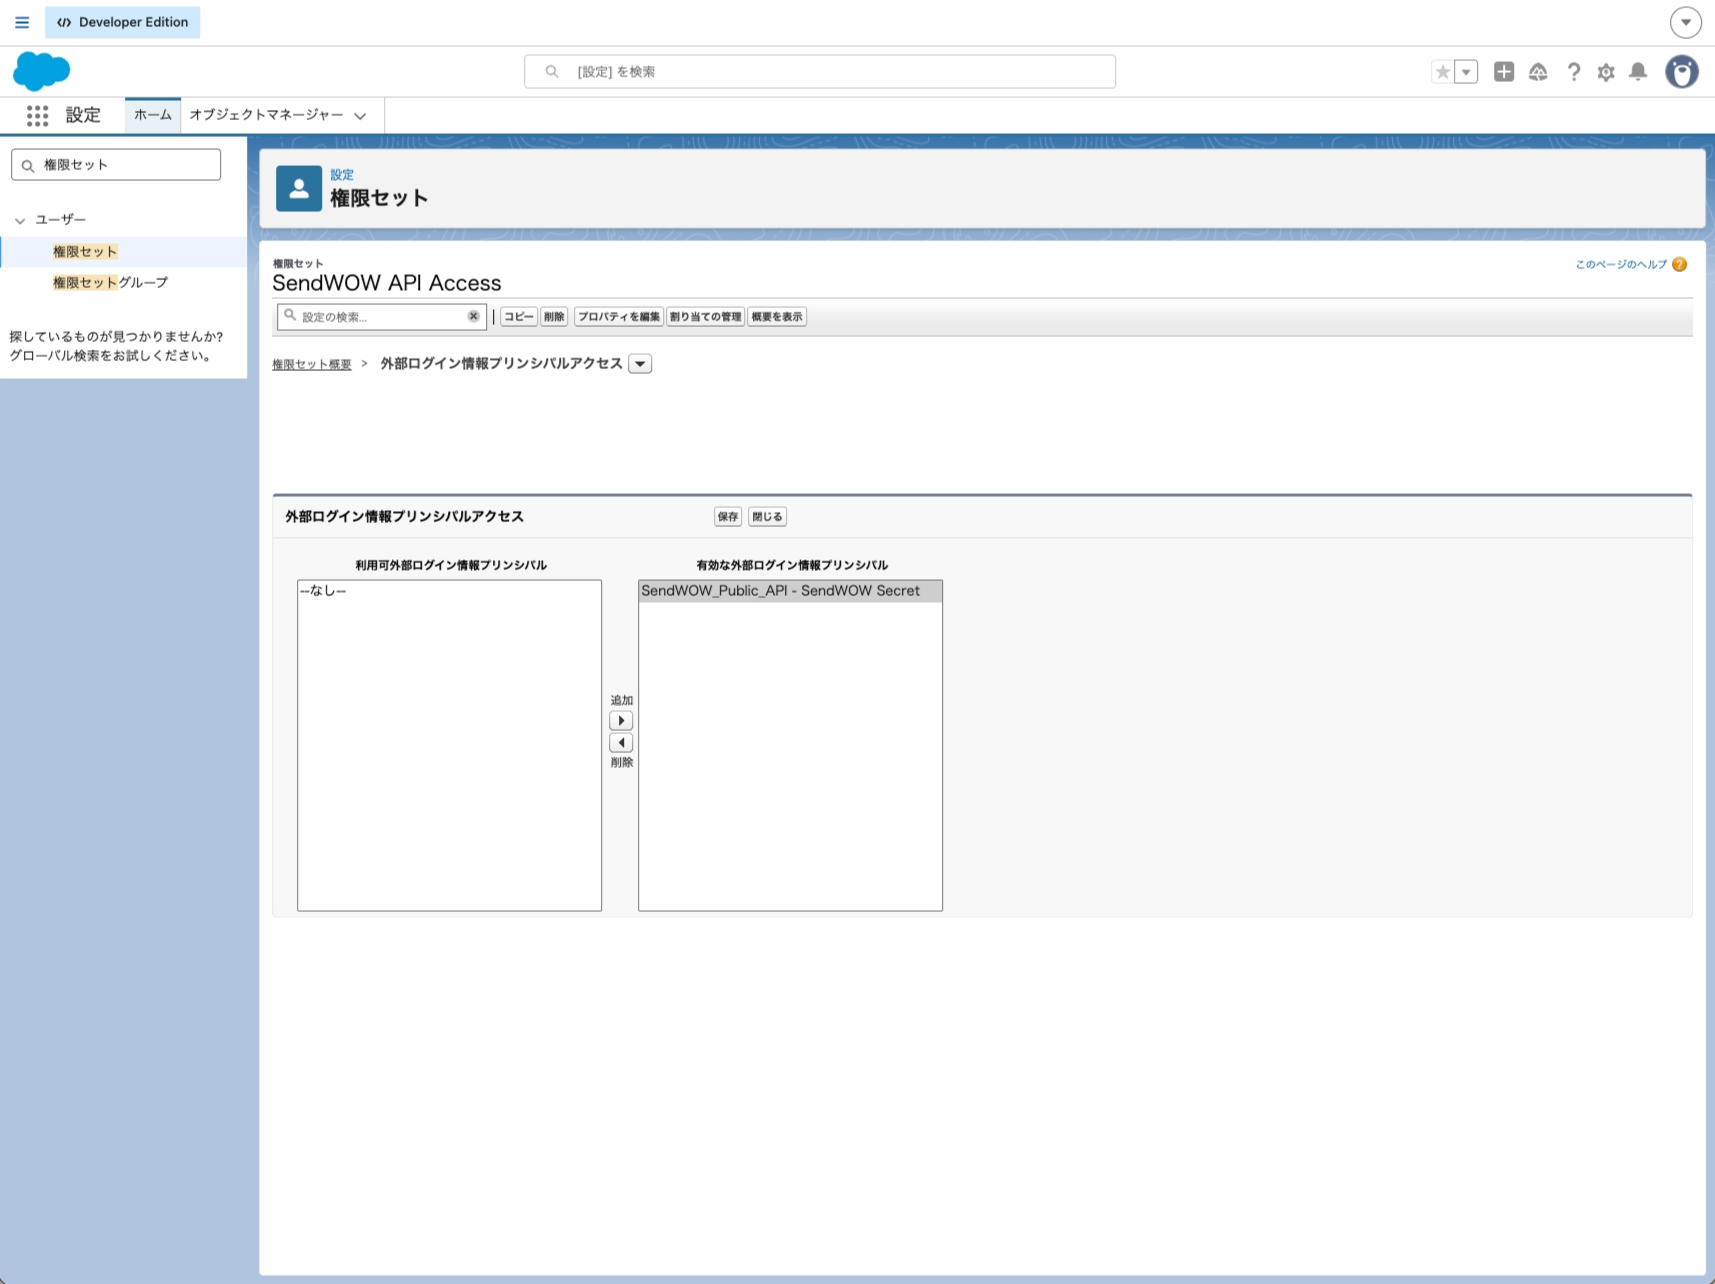This screenshot has height=1284, width=1715.
Task: Click the 削除 button in the toolbar
Action: [554, 317]
